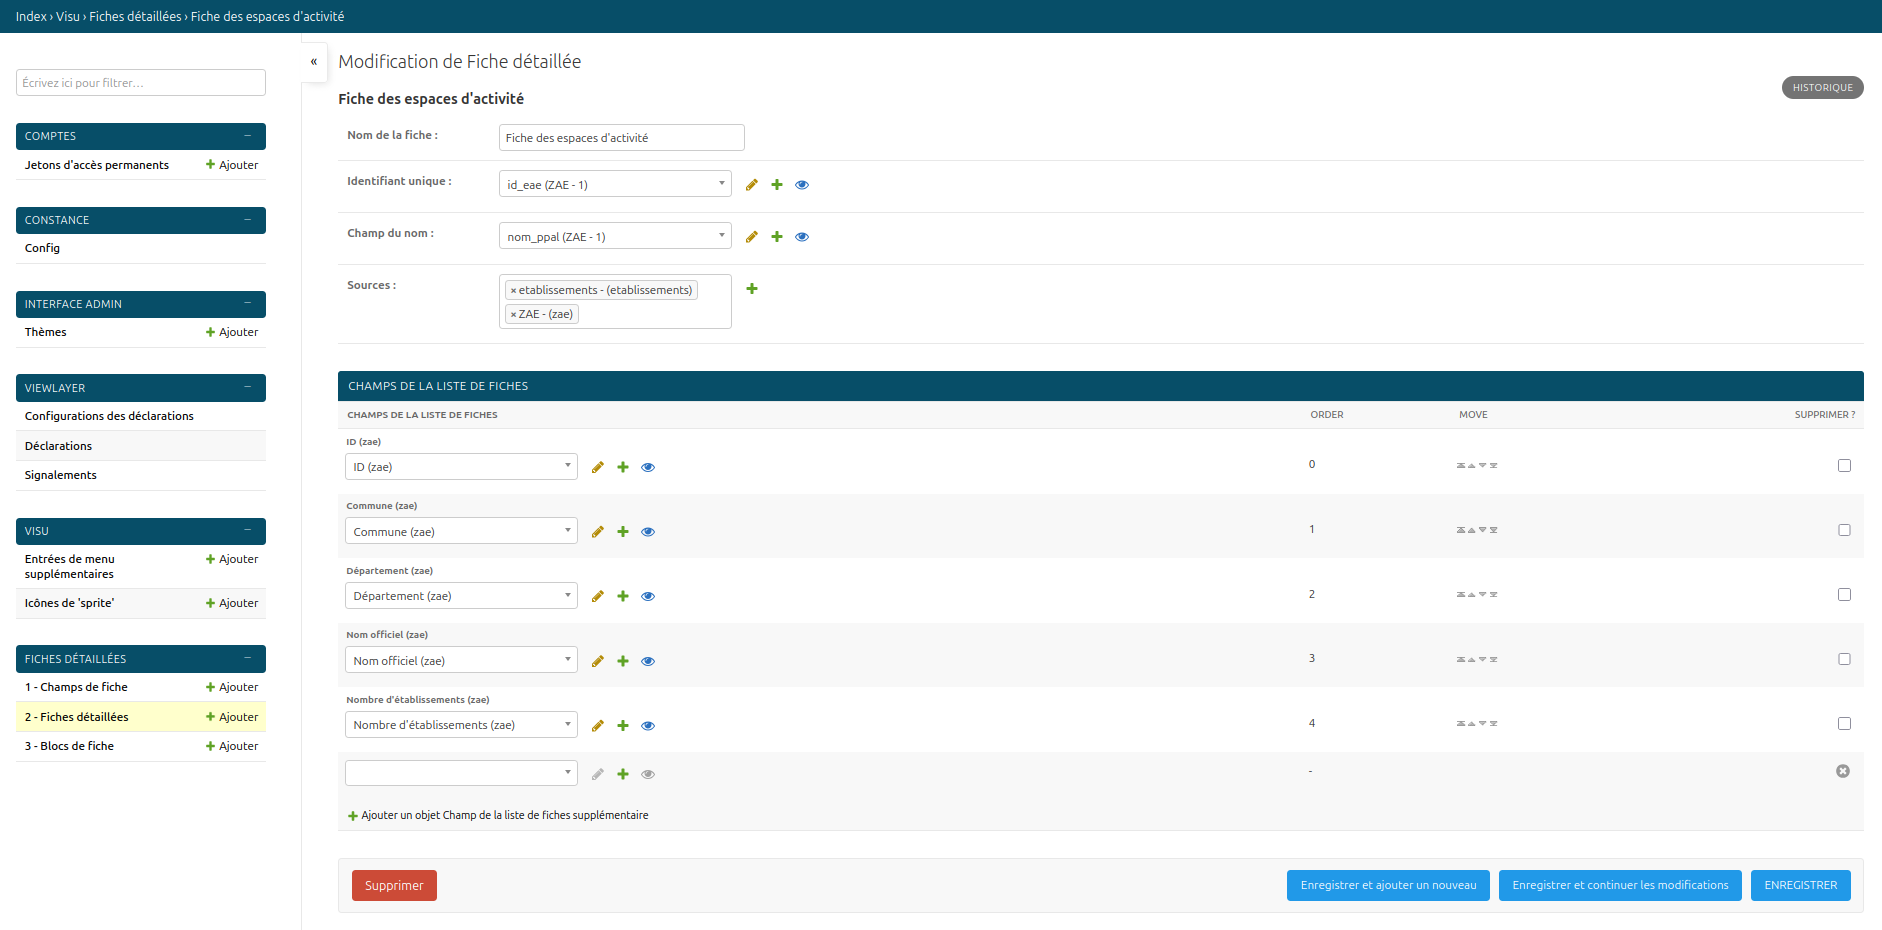This screenshot has width=1882, height=930.
Task: Open Configurations des déclarations
Action: coord(109,416)
